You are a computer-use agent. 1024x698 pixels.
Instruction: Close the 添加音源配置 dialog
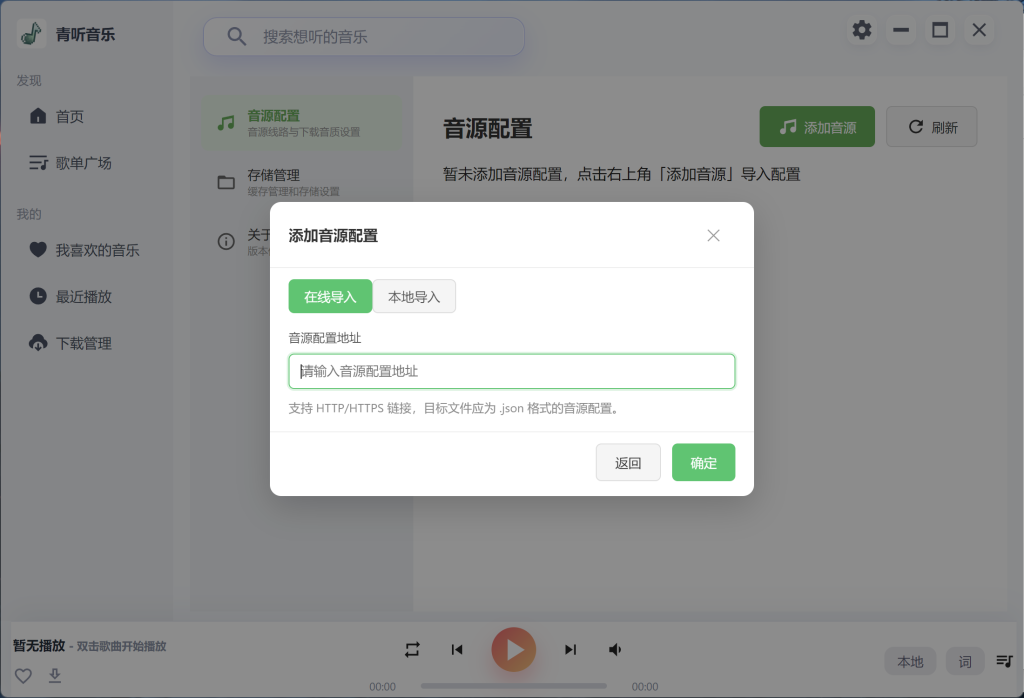(713, 236)
